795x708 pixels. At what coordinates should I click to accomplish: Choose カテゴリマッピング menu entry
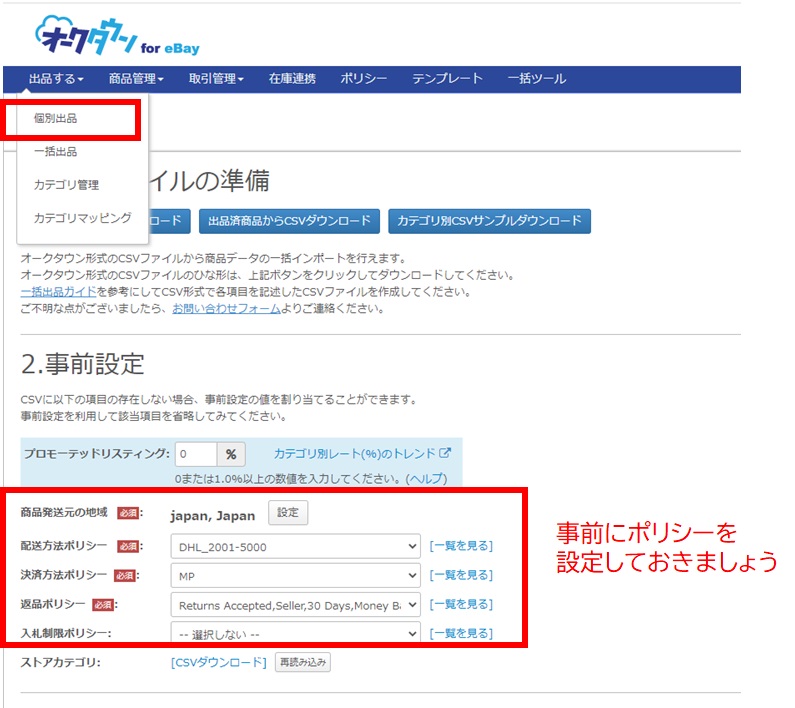point(83,218)
